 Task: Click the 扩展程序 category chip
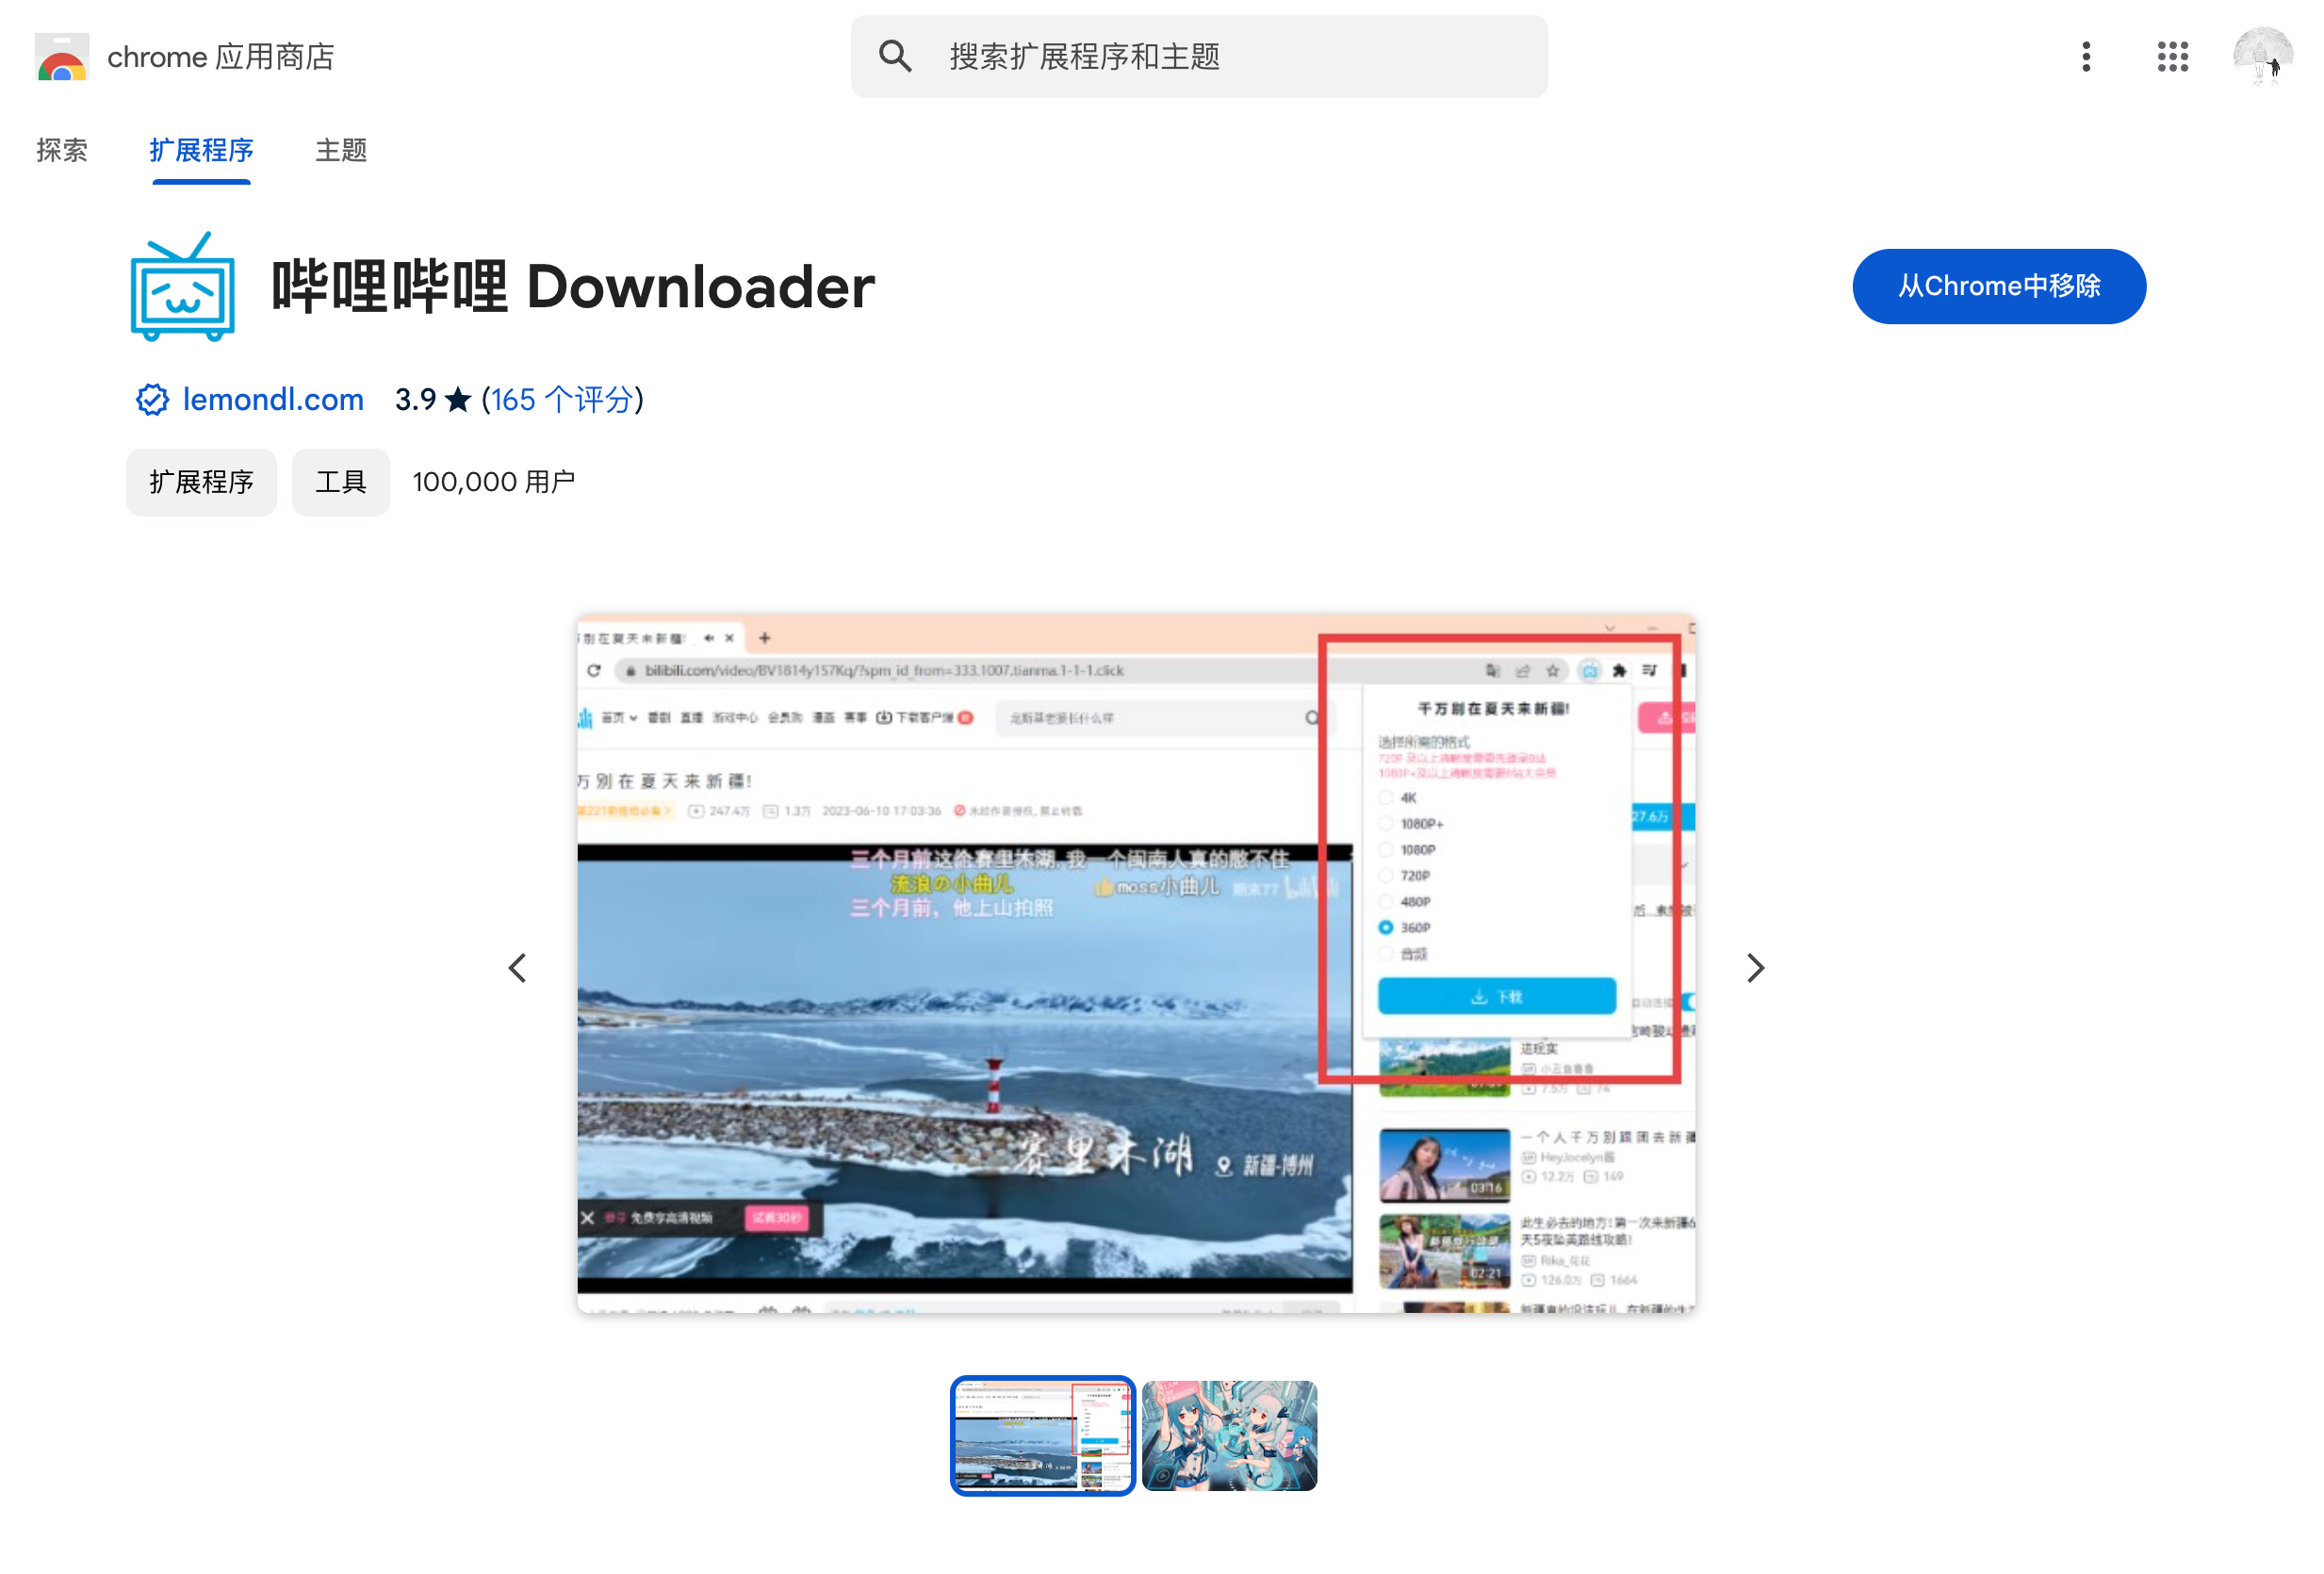tap(201, 482)
